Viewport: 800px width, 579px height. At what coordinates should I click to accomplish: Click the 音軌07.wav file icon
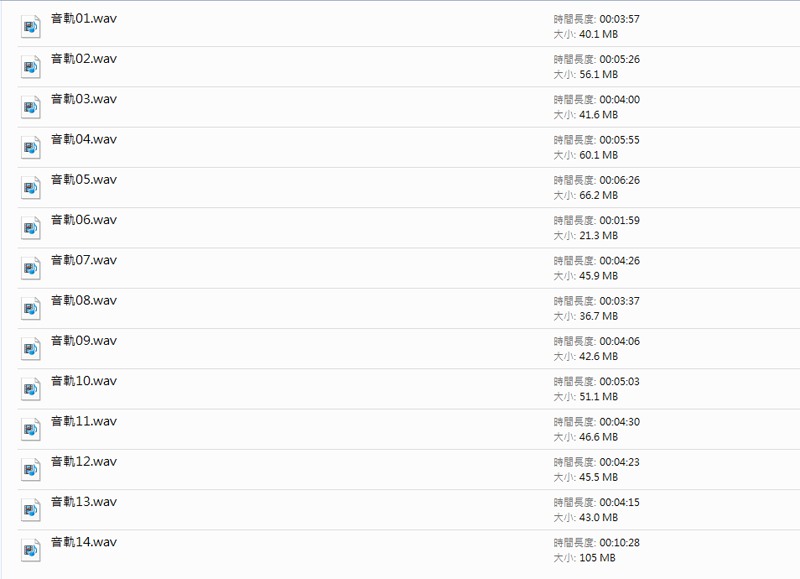click(x=31, y=268)
